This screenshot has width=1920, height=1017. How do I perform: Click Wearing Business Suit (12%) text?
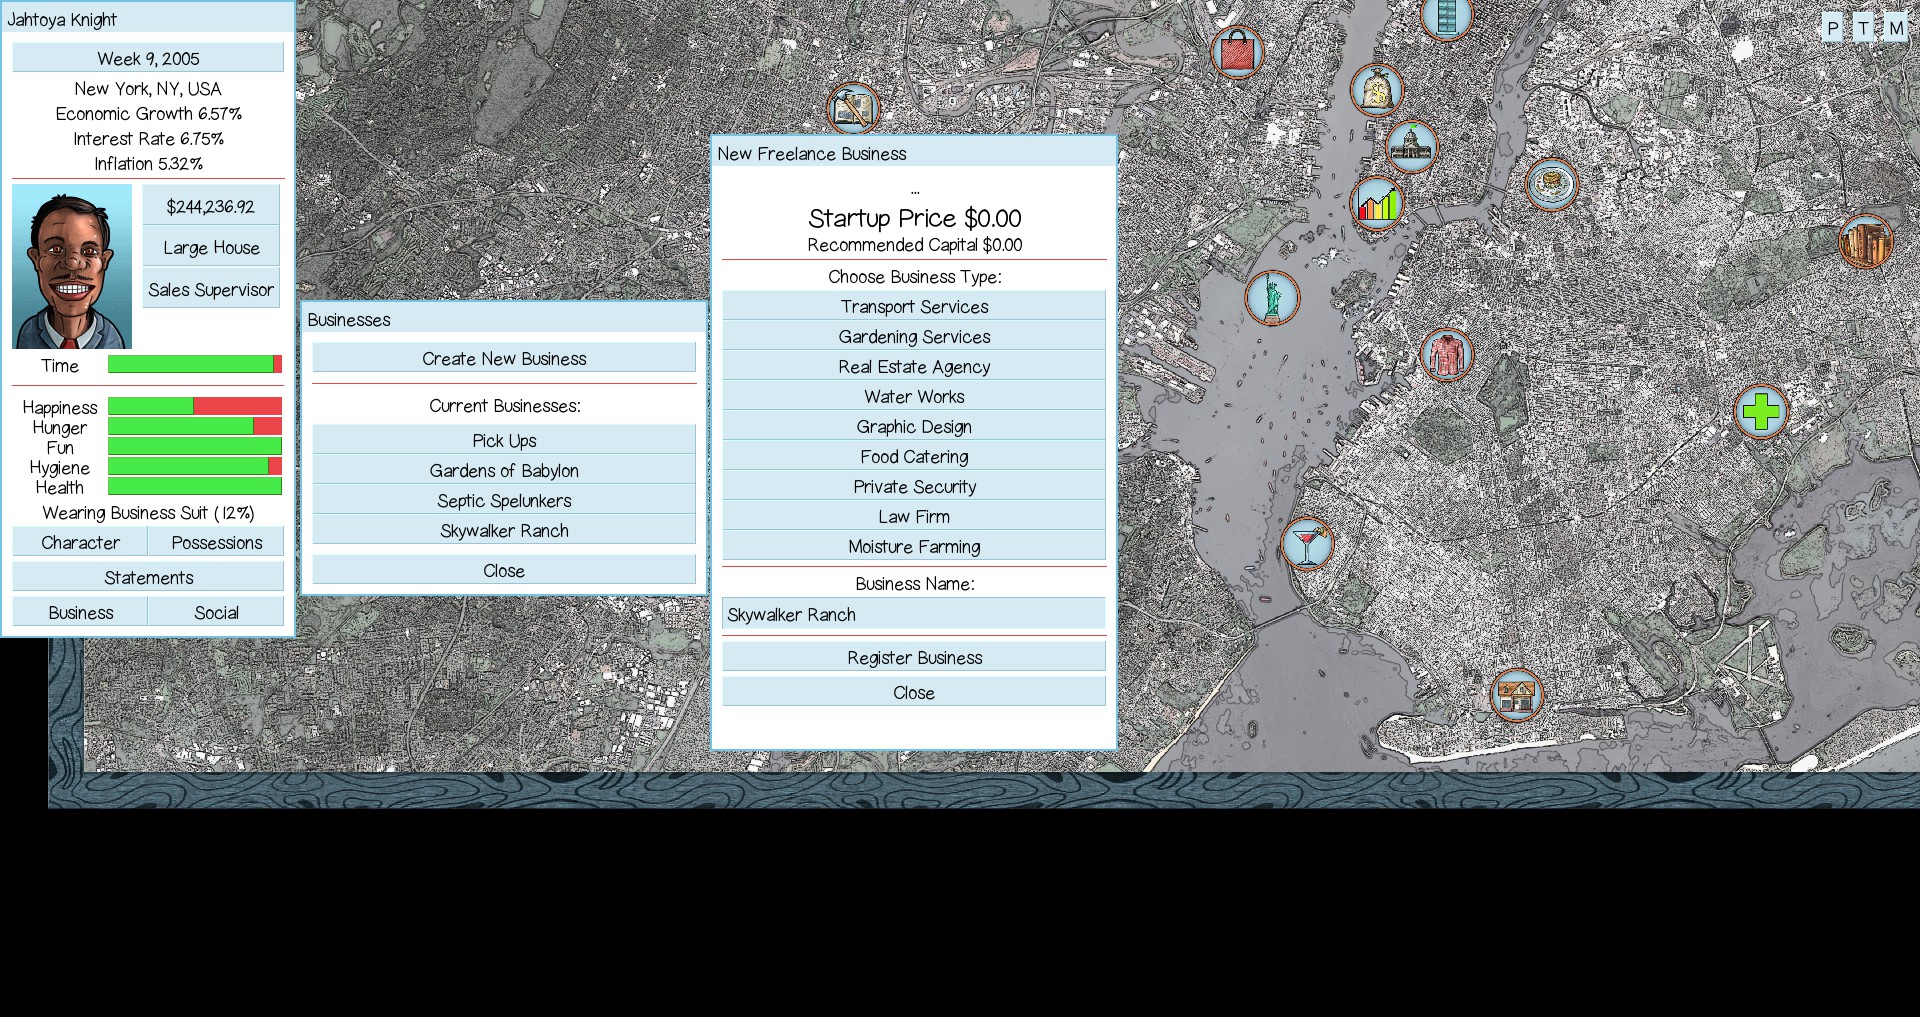(x=148, y=513)
